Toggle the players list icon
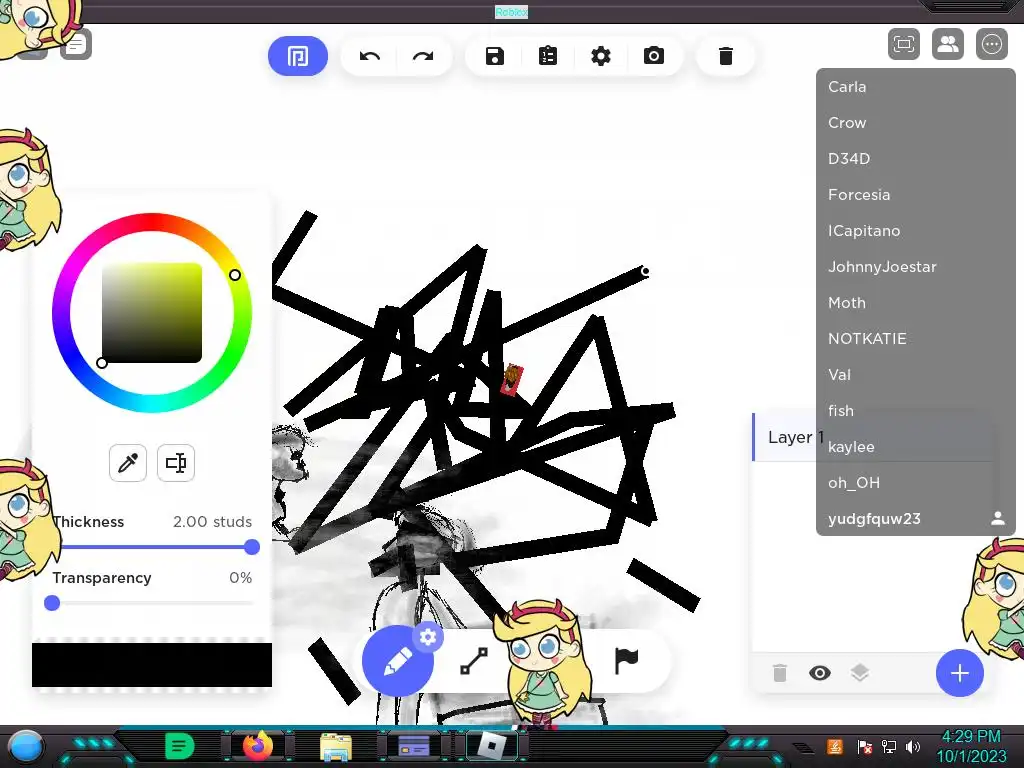The height and width of the screenshot is (768, 1024). coord(948,44)
